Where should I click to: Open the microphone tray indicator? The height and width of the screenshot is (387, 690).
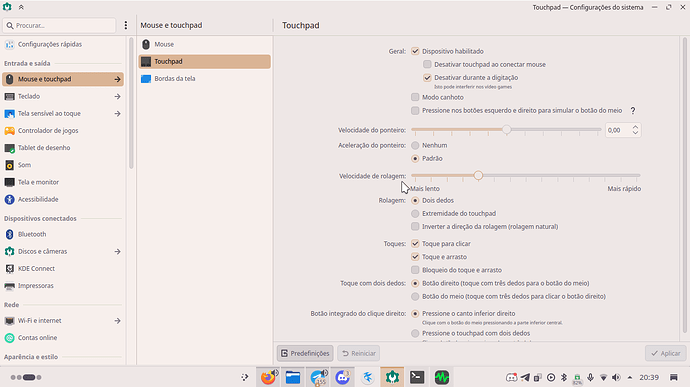[590, 377]
